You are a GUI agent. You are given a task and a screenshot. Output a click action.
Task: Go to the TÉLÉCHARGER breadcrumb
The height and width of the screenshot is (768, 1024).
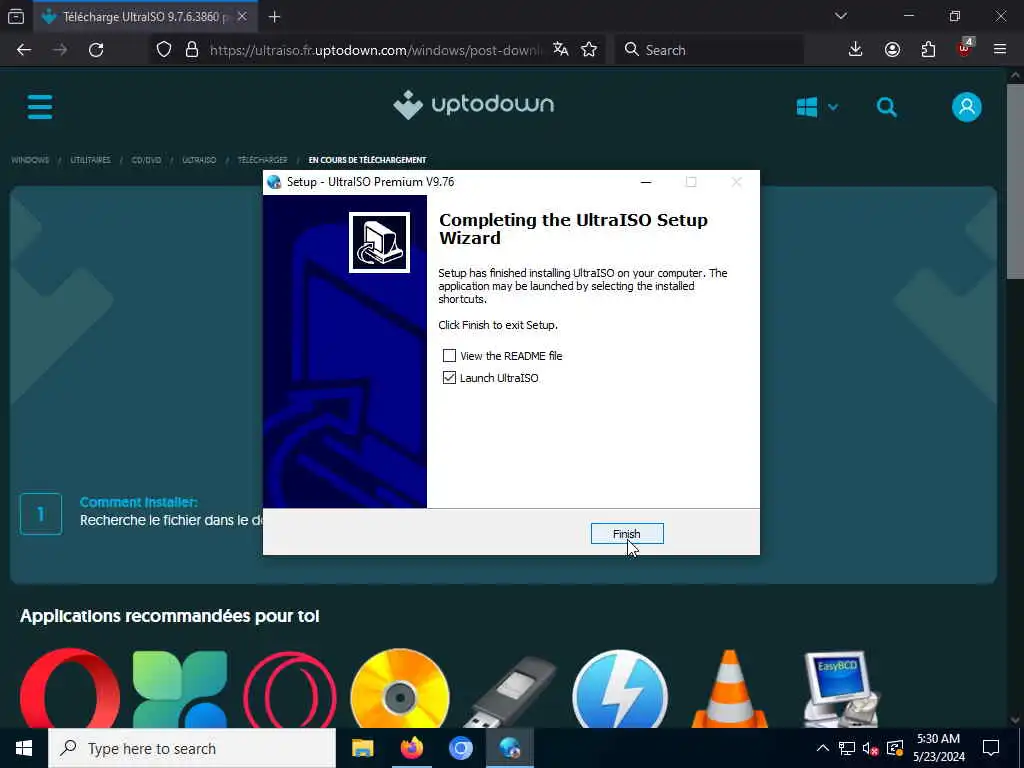point(263,160)
